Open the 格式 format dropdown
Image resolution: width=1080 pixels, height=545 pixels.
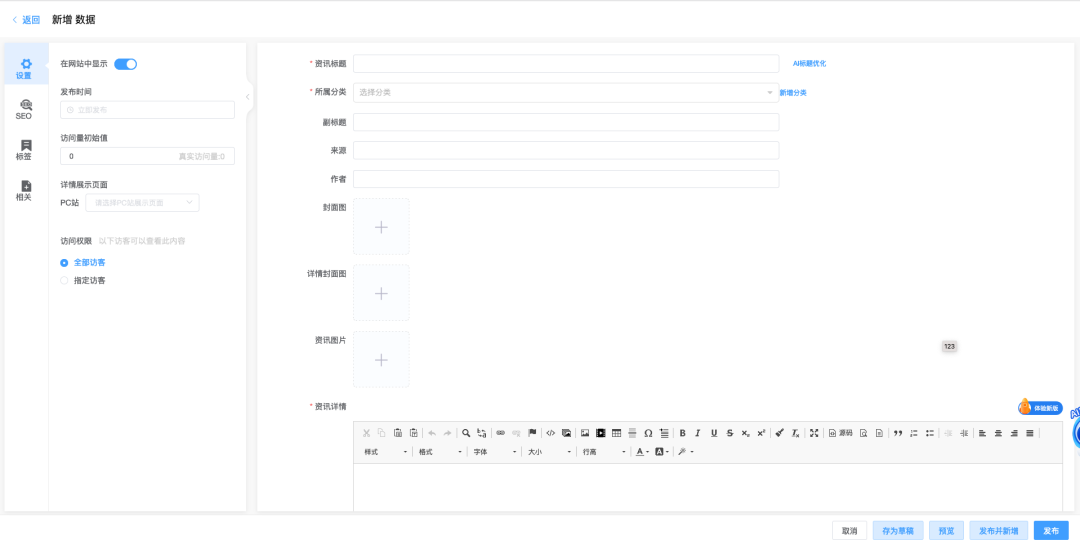tap(441, 452)
